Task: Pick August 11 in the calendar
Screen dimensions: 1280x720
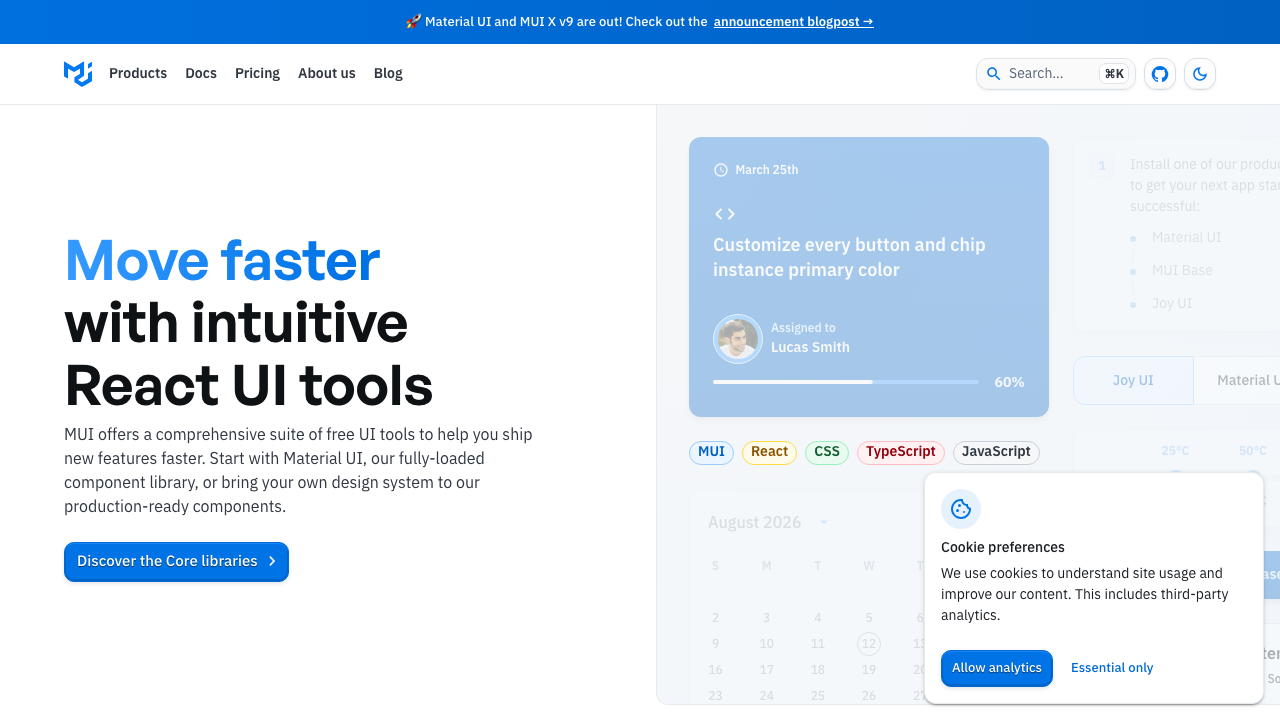Action: (818, 644)
